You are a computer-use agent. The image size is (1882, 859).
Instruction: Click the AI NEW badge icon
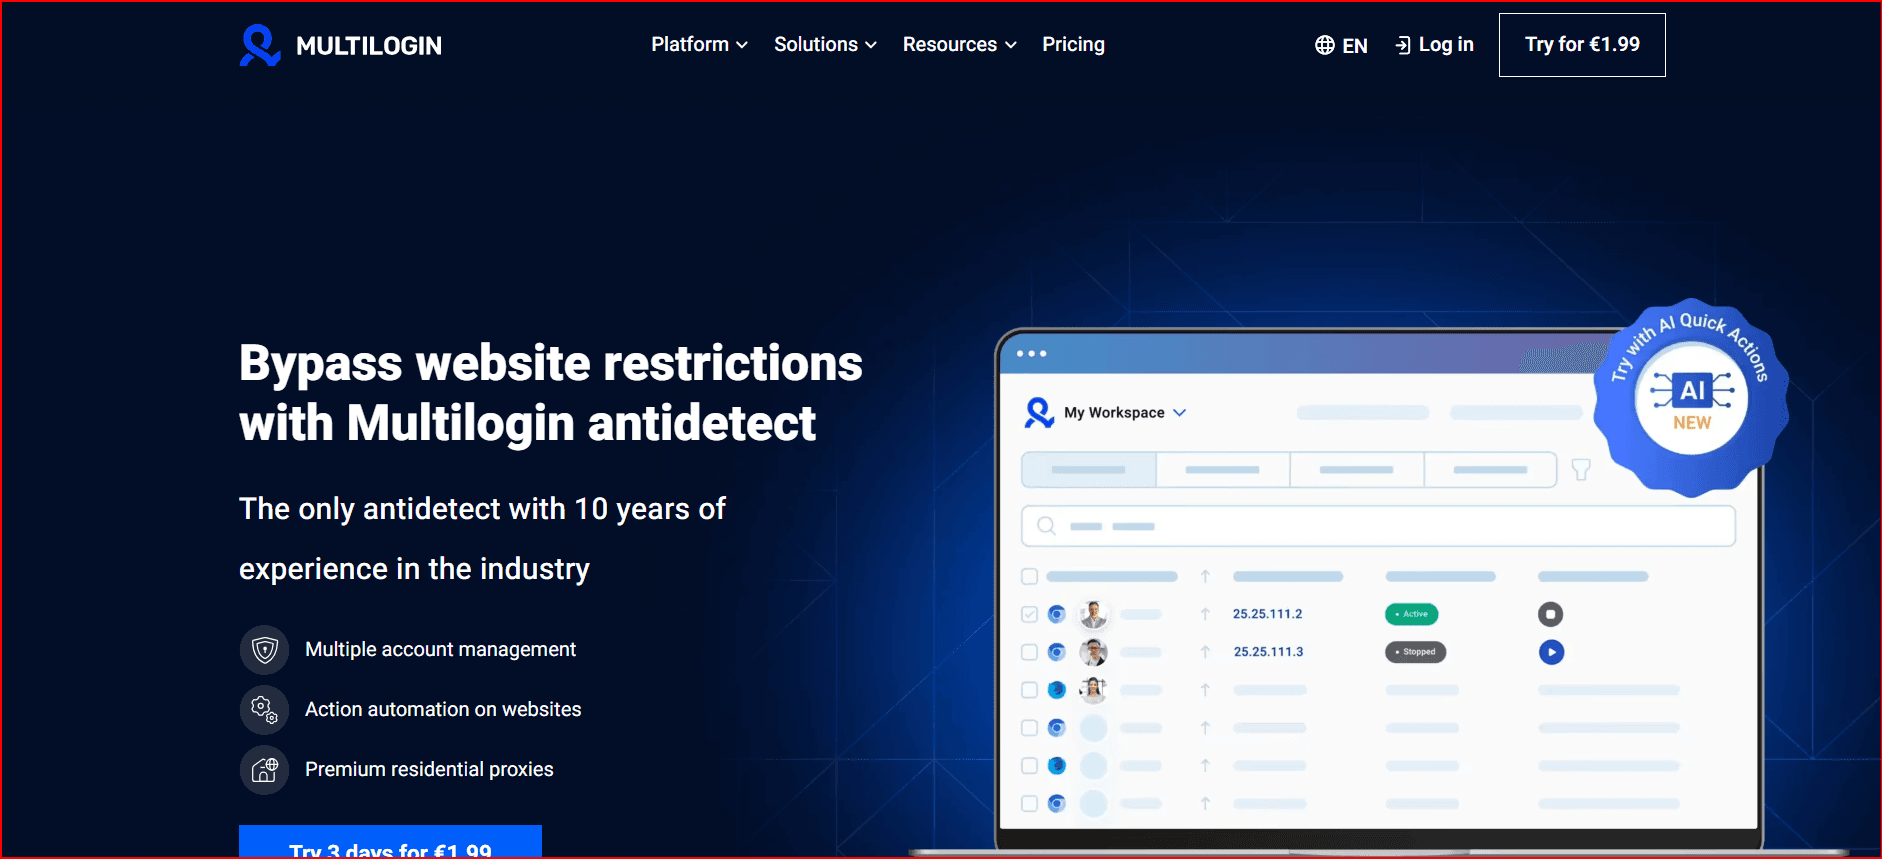click(x=1691, y=398)
